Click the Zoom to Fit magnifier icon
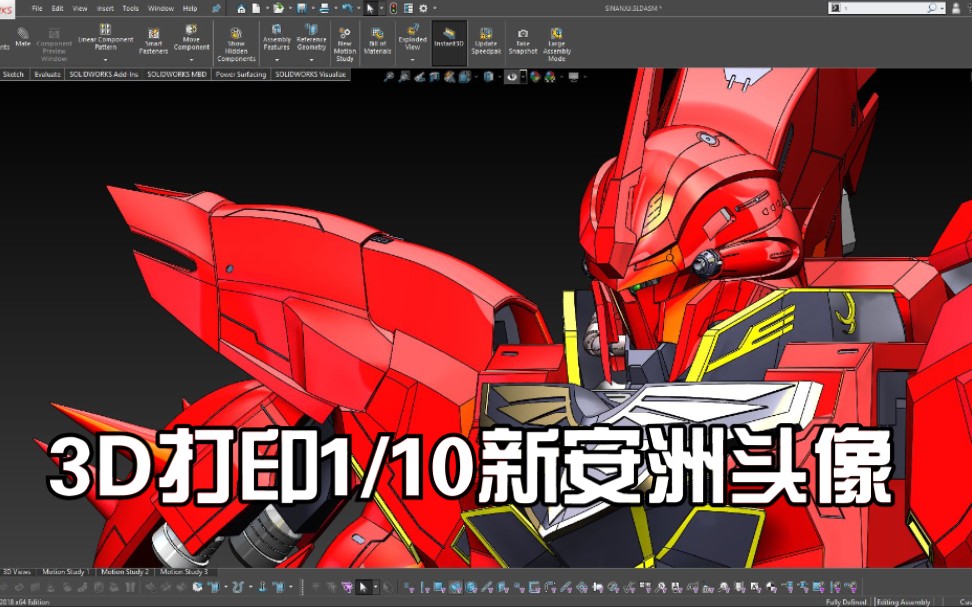Image resolution: width=972 pixels, height=607 pixels. 389,77
